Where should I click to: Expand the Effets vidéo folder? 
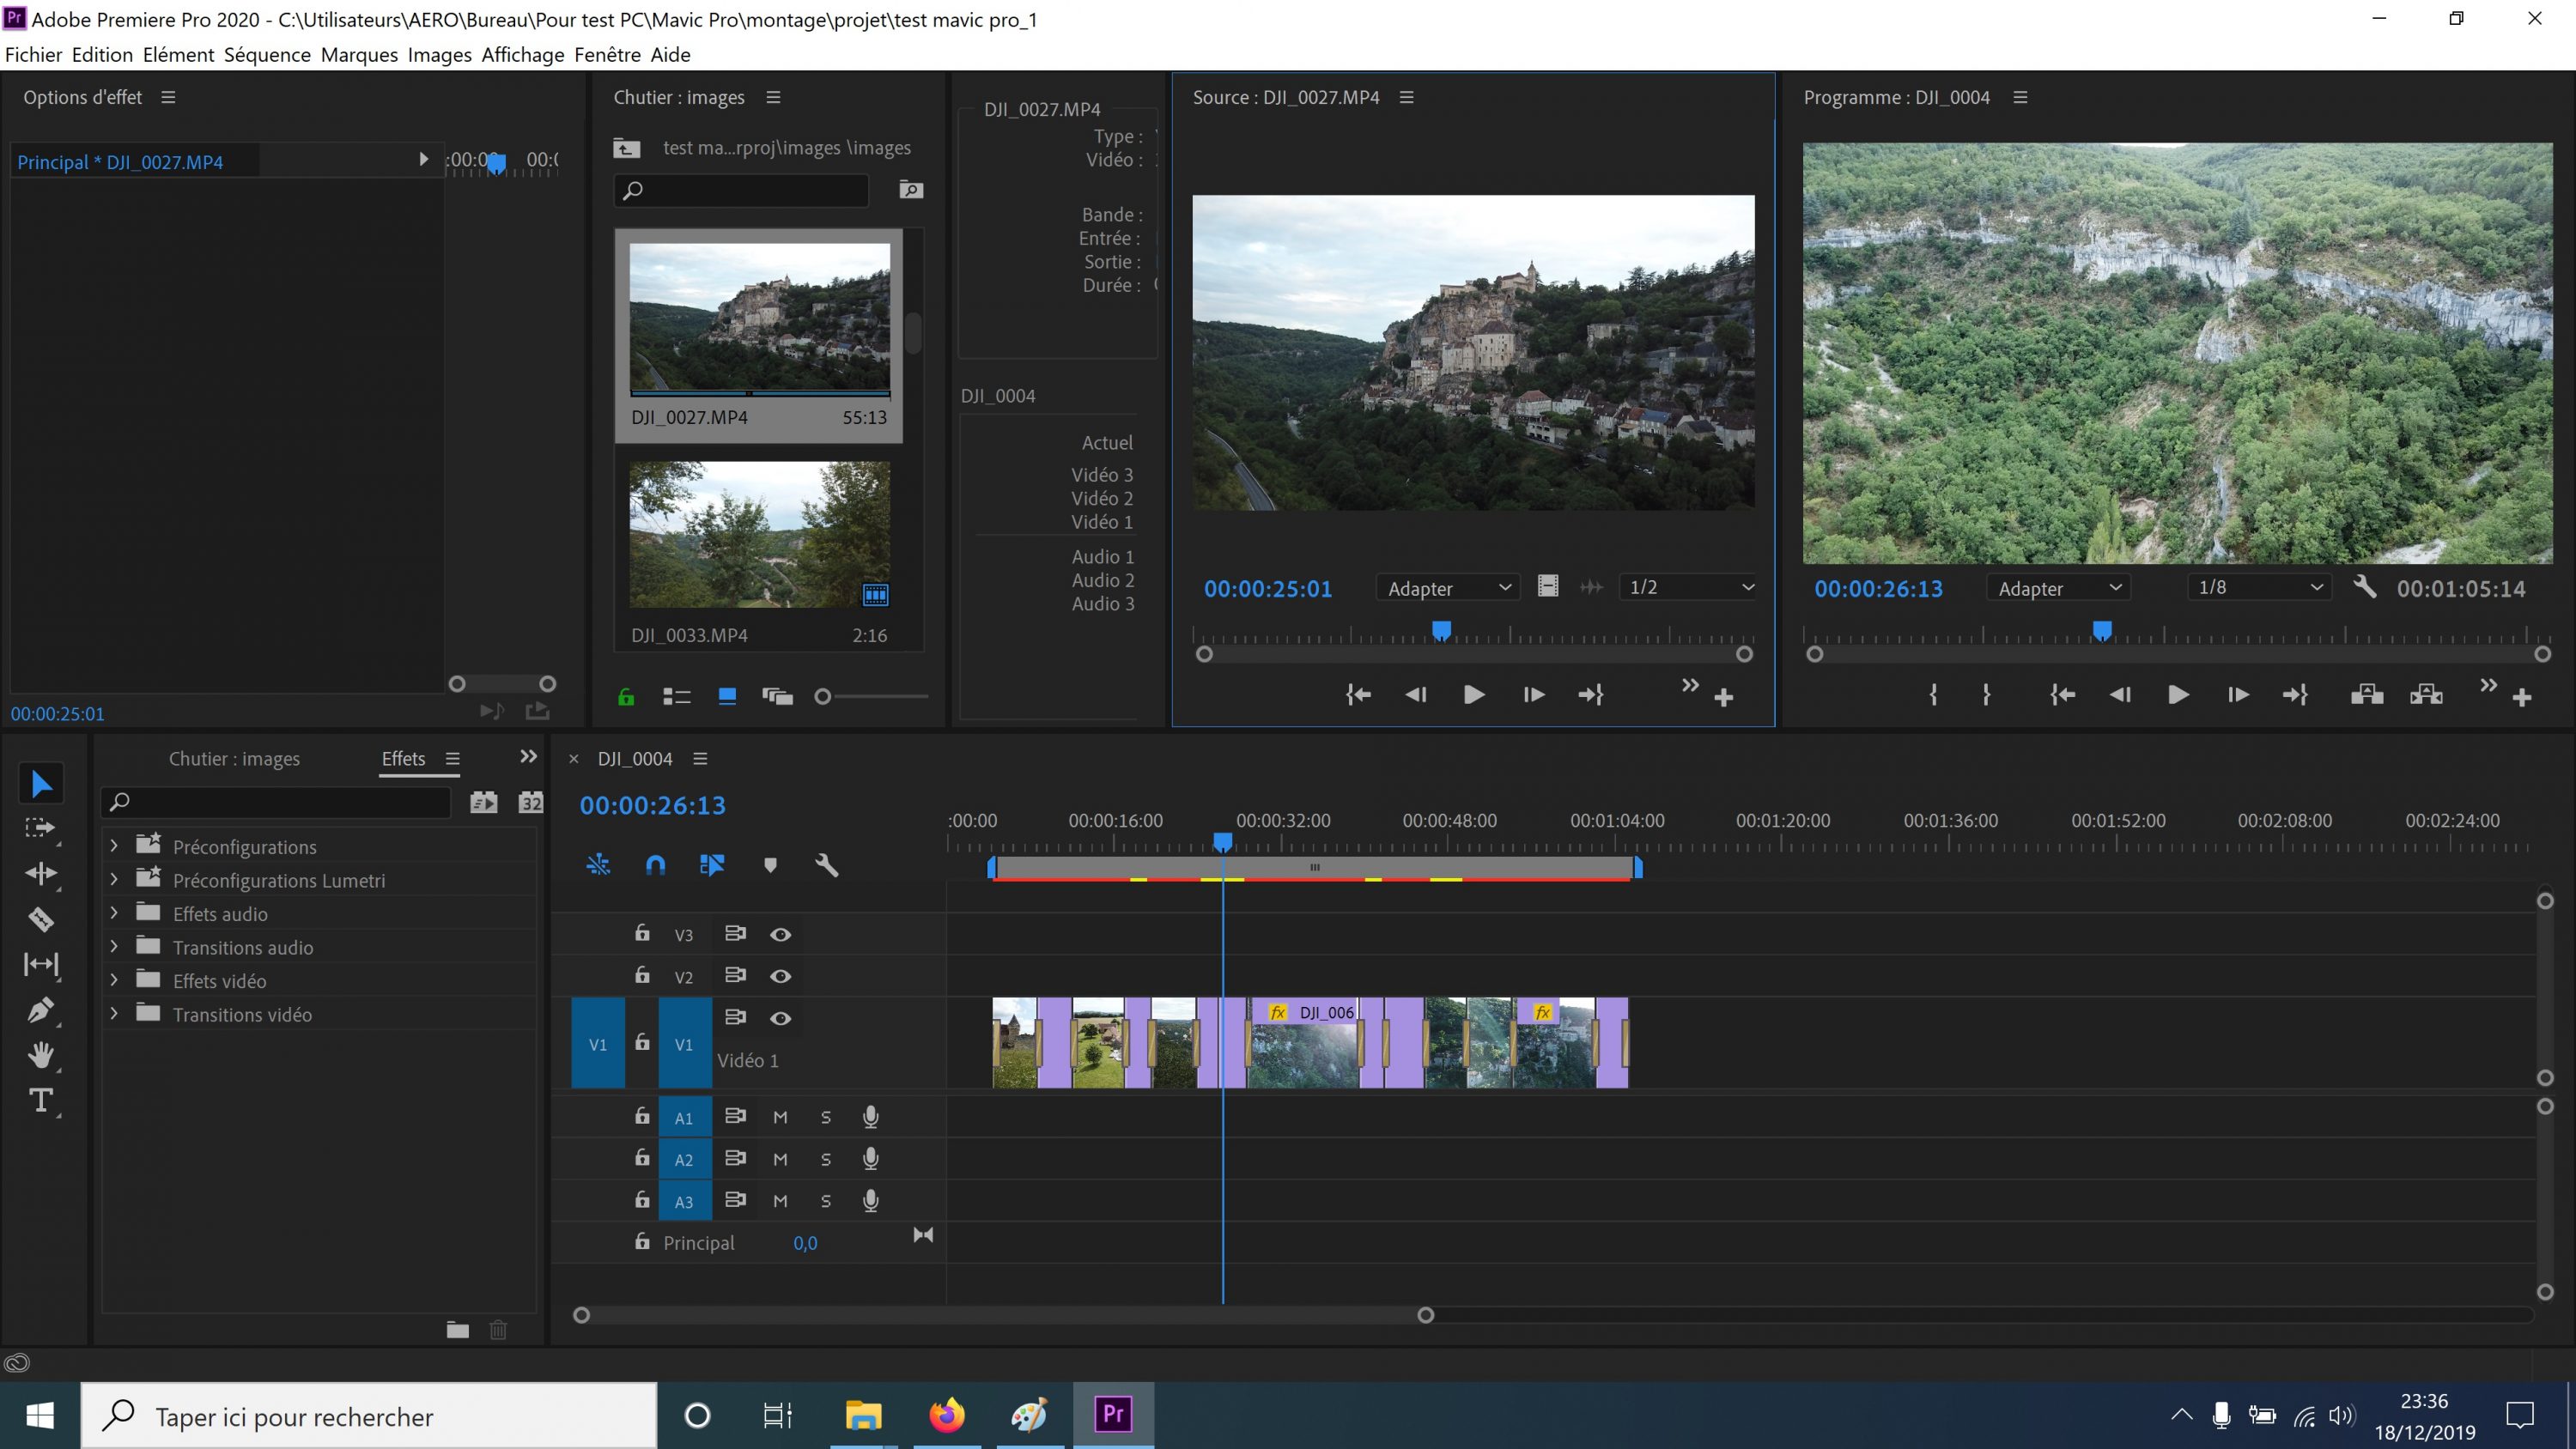tap(114, 980)
